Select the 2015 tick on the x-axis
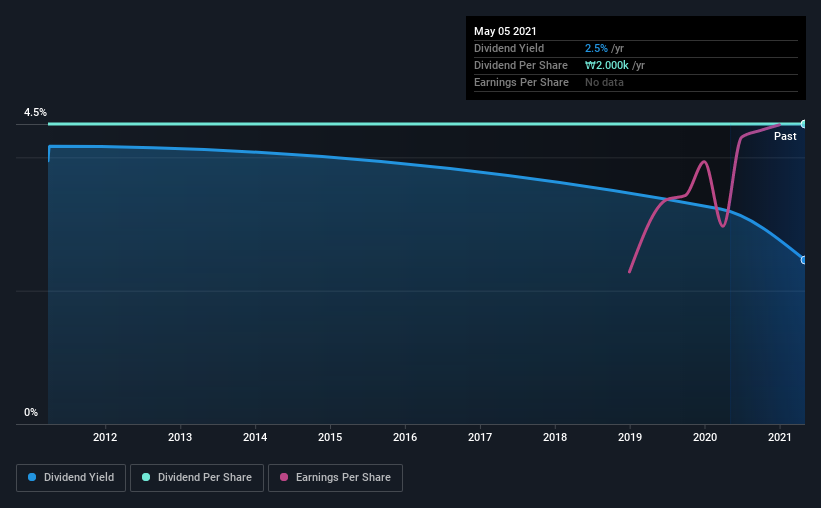 [330, 437]
